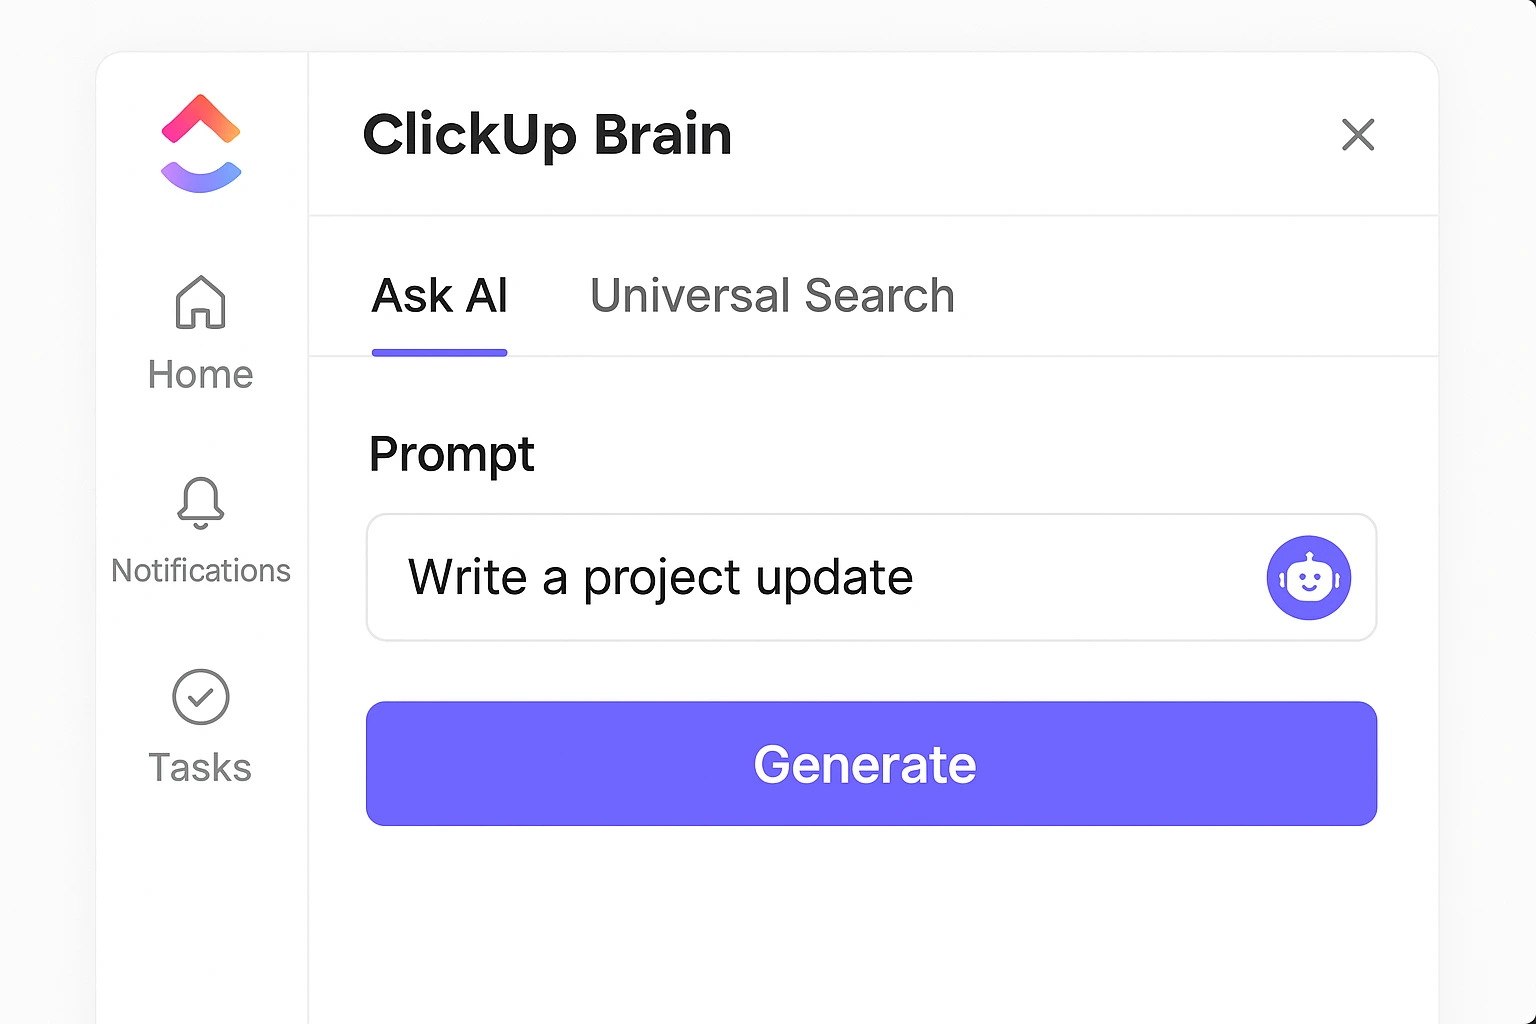Switch to the Universal Search tab
The height and width of the screenshot is (1024, 1536).
click(771, 295)
